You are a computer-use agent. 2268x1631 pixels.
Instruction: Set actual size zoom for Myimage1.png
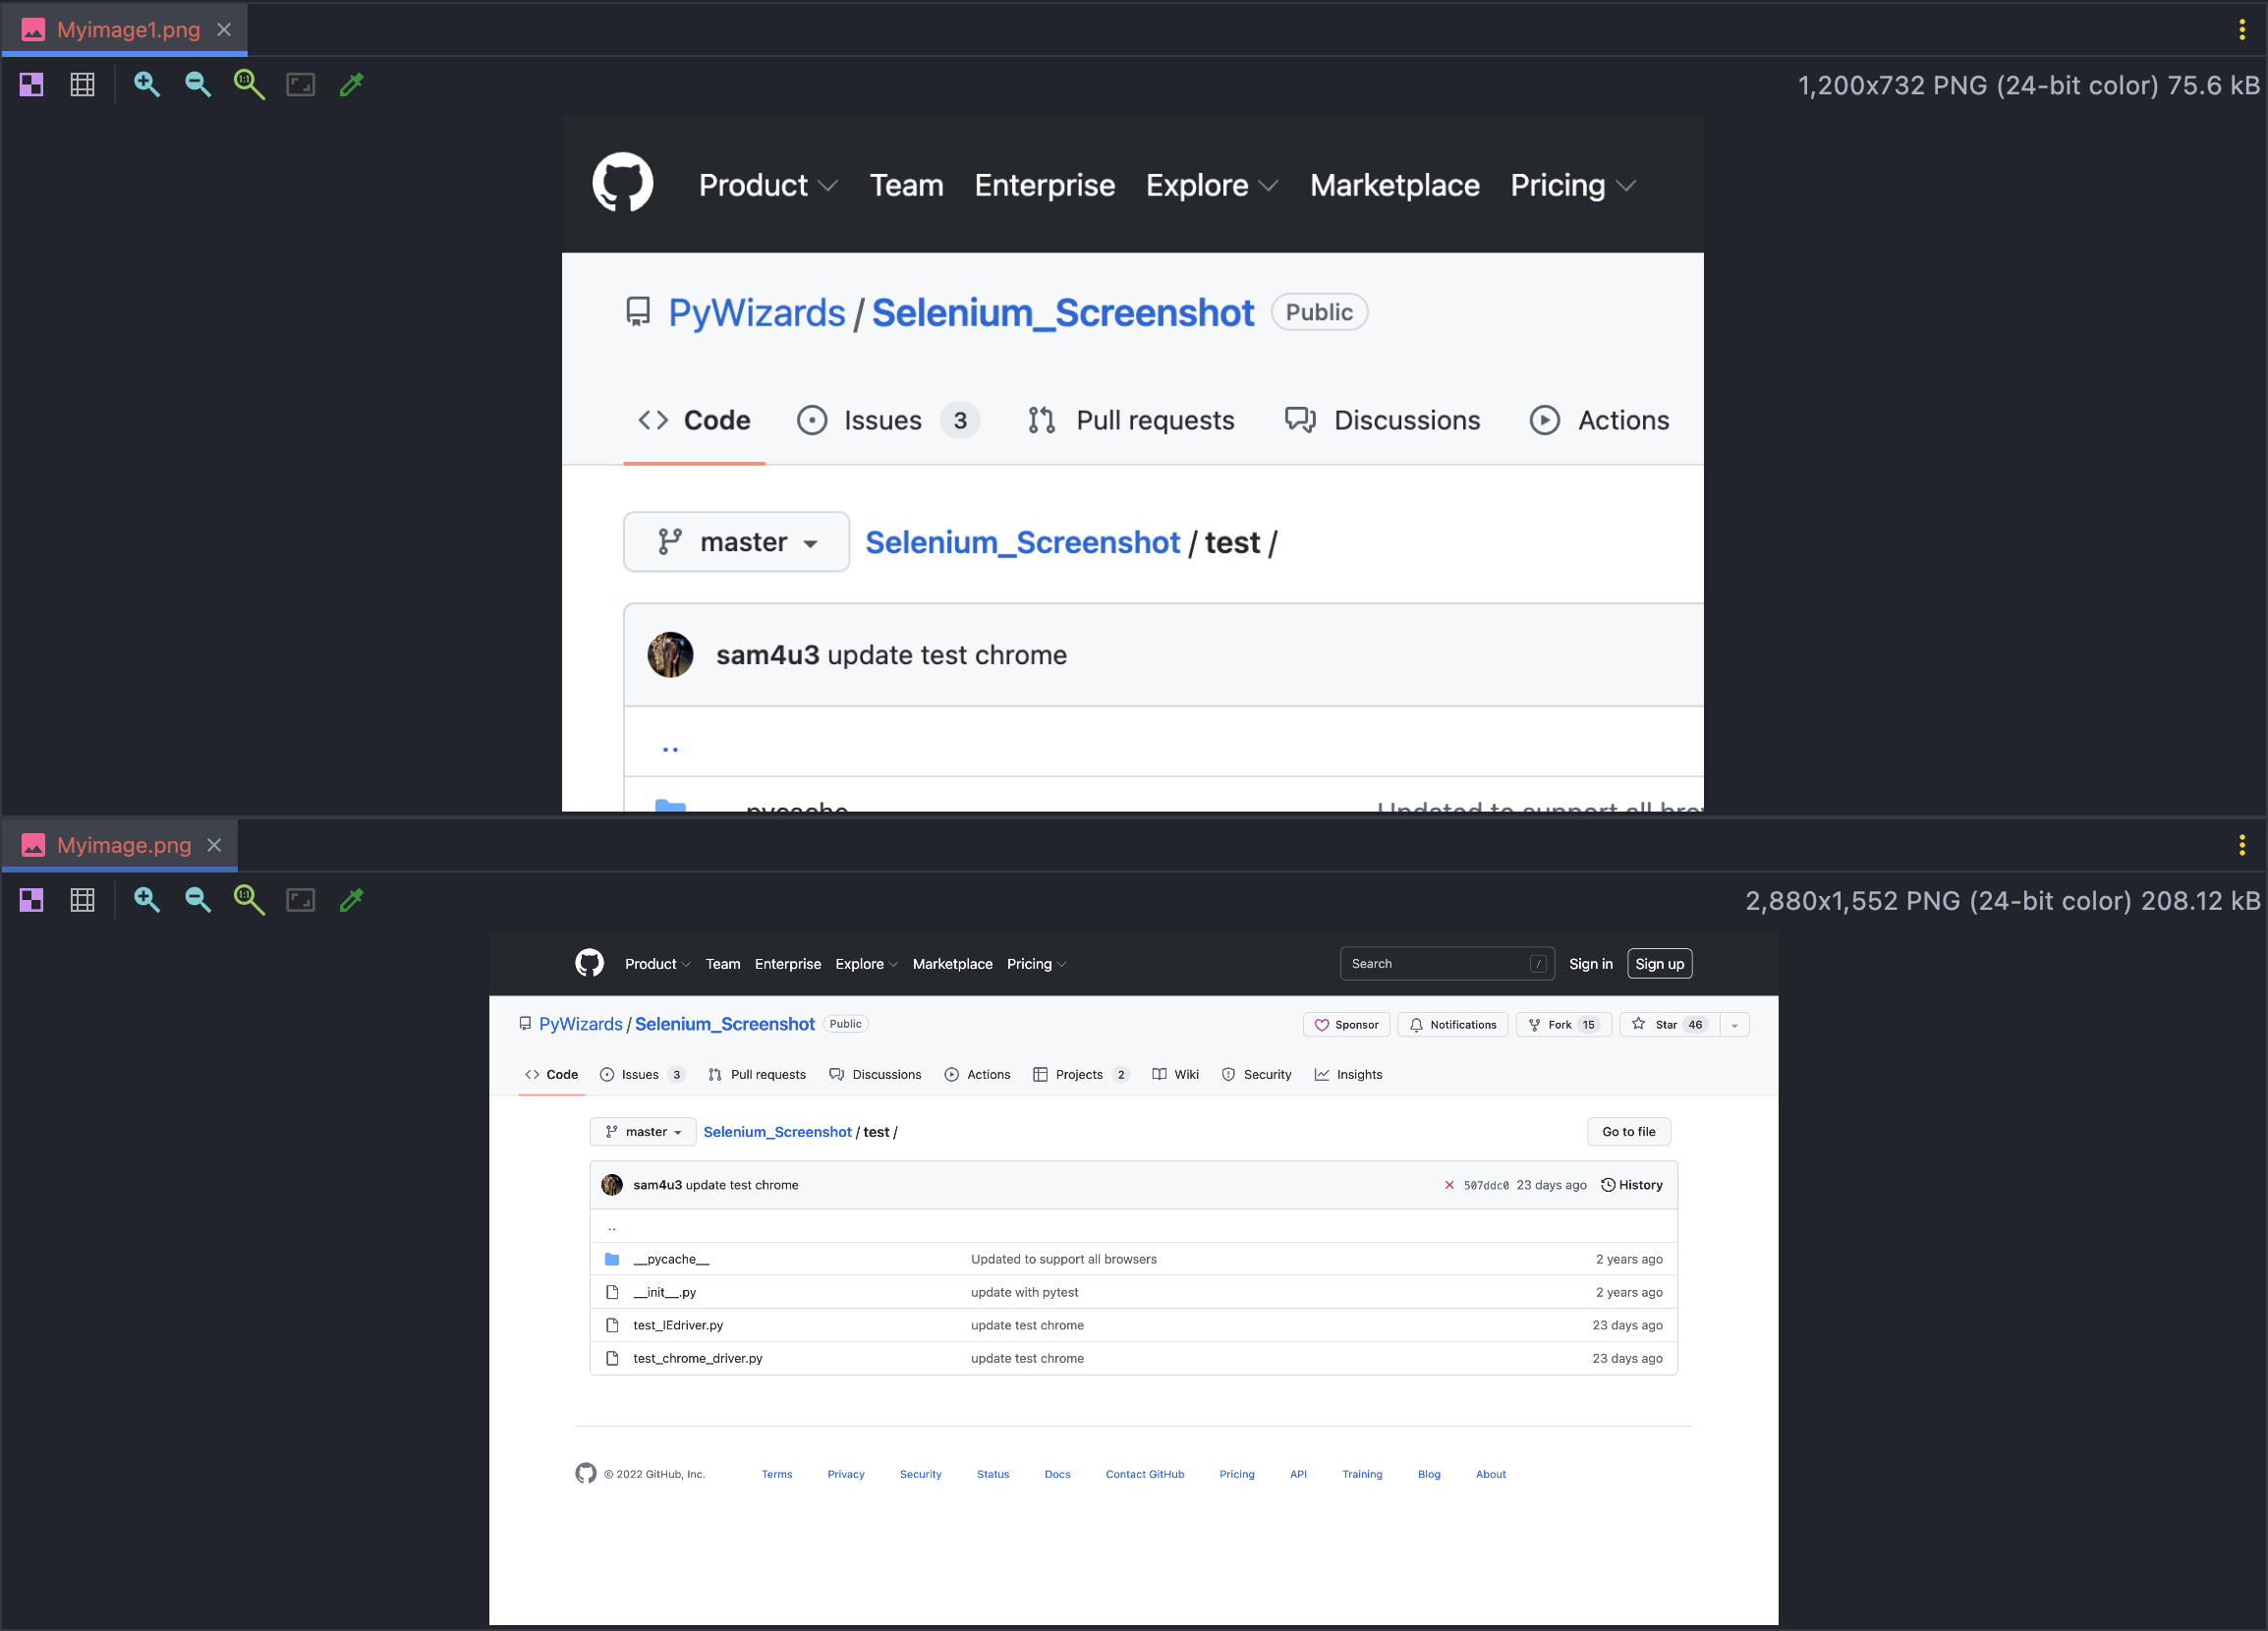(248, 85)
